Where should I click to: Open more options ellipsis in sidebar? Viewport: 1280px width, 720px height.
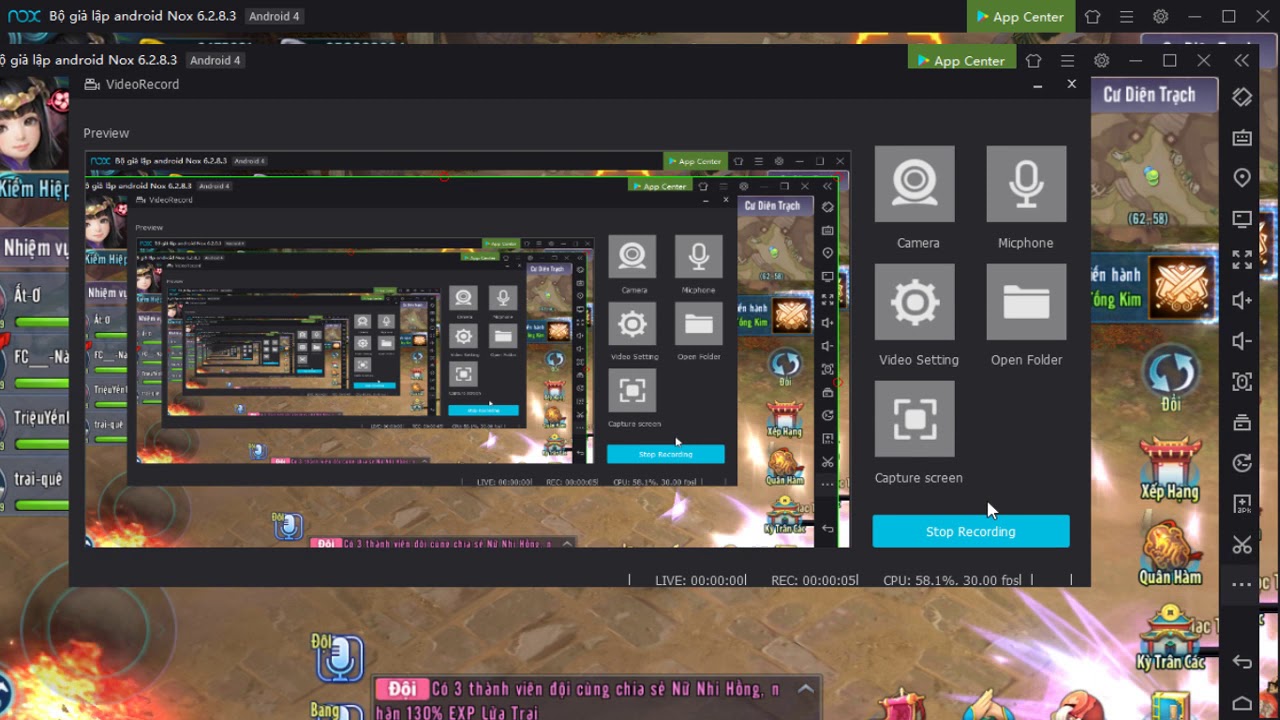point(1242,585)
